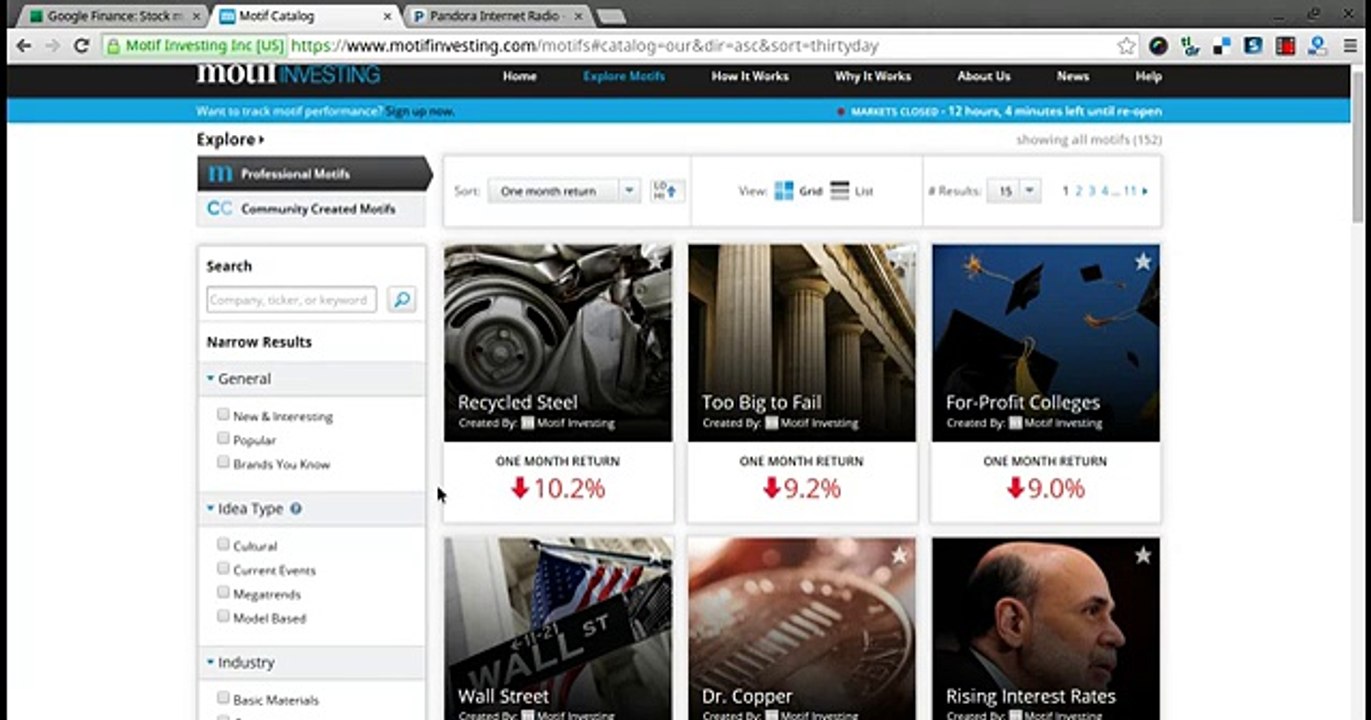Screen dimensions: 1371x720
Task: Check the Basic Materials industry filter
Action: tap(223, 698)
